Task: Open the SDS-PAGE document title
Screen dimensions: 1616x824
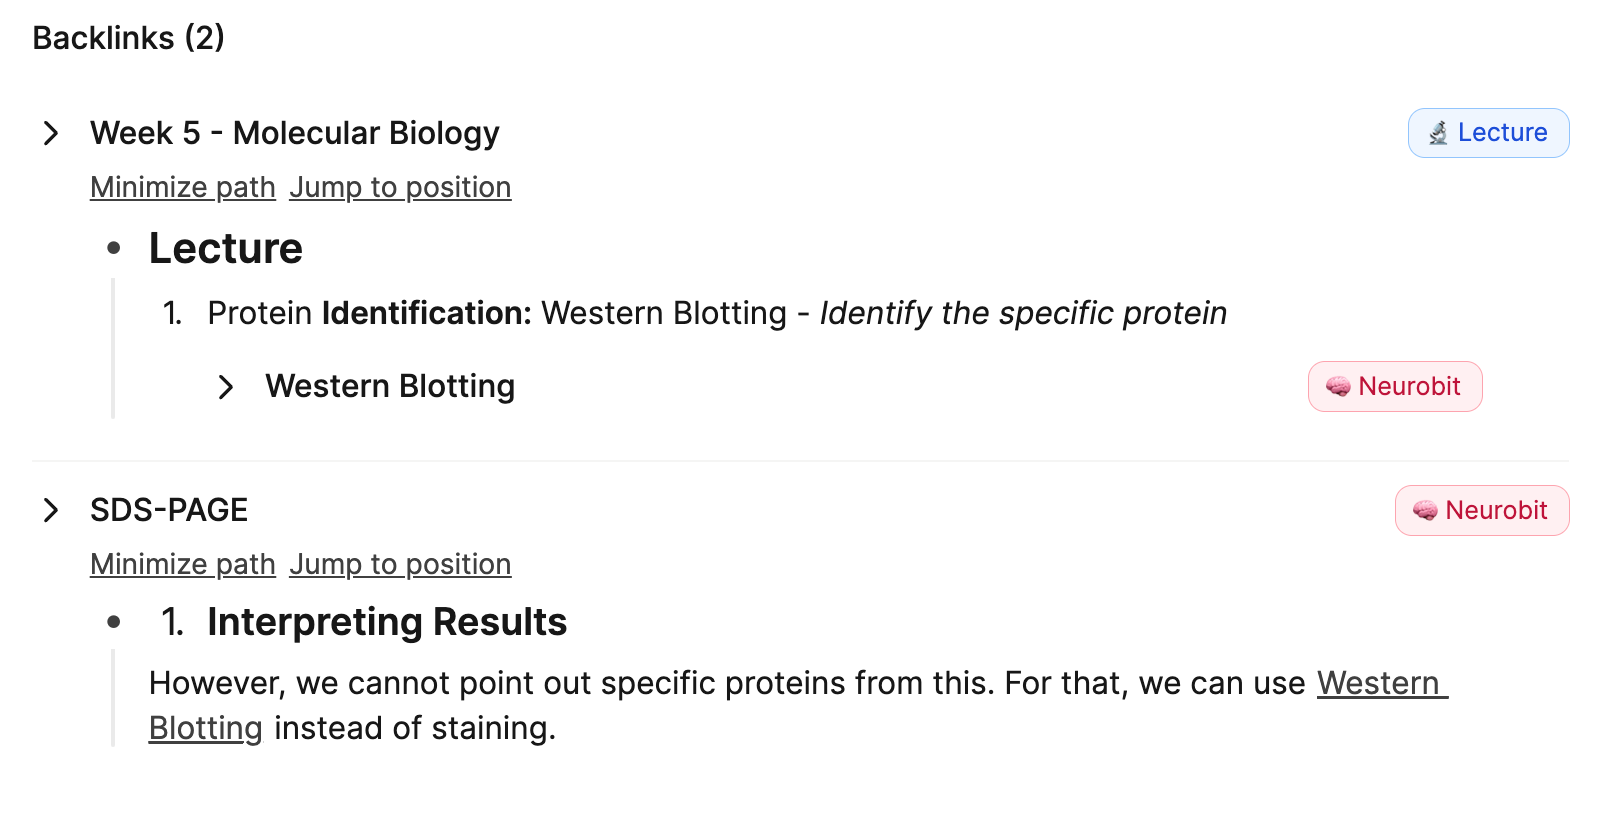Action: click(x=169, y=510)
